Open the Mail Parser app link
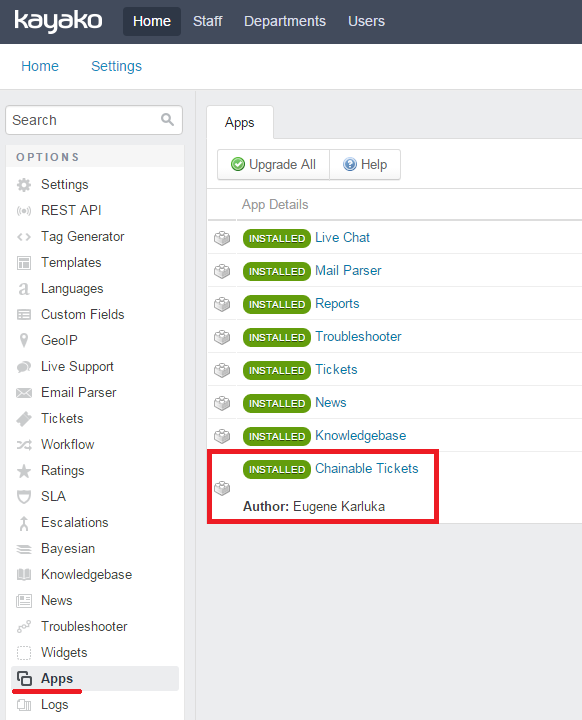This screenshot has width=582, height=720. [348, 270]
